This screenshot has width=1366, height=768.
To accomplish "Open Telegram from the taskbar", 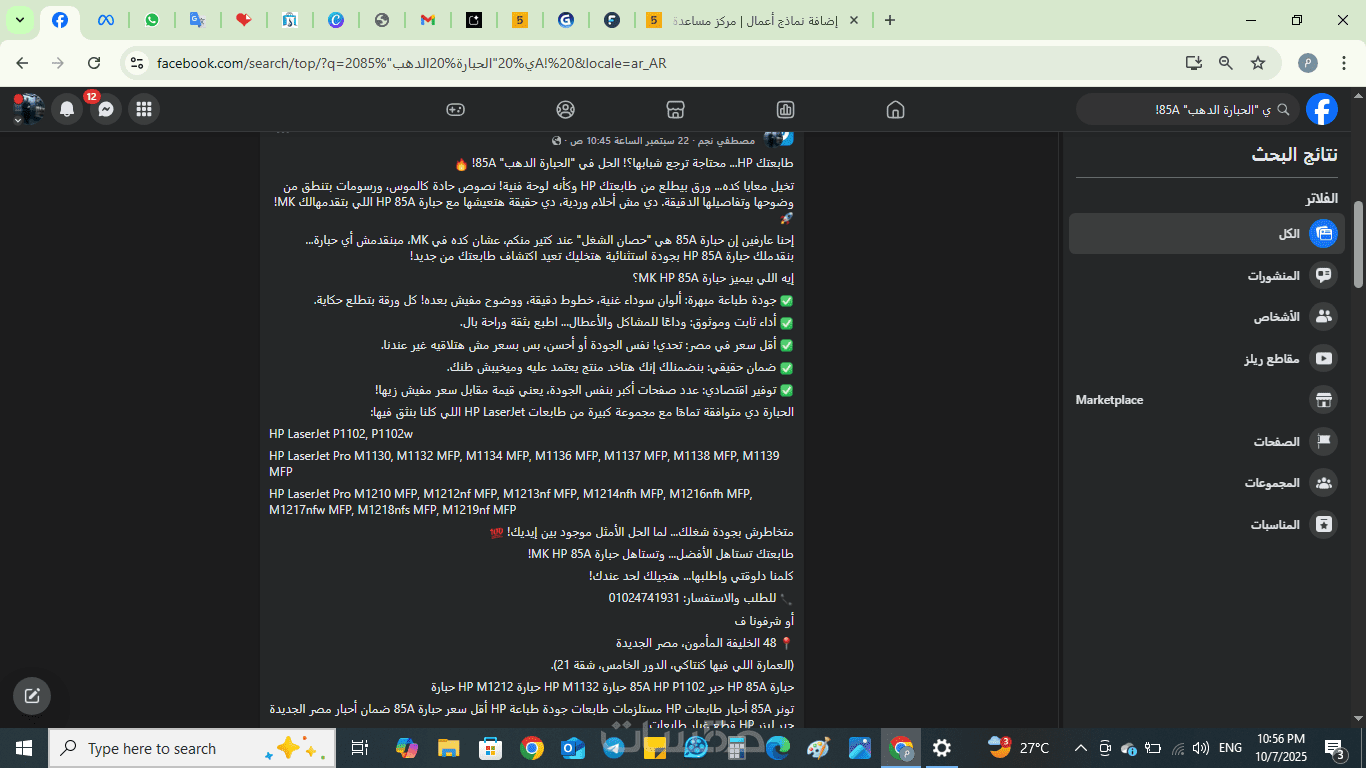I will (613, 748).
